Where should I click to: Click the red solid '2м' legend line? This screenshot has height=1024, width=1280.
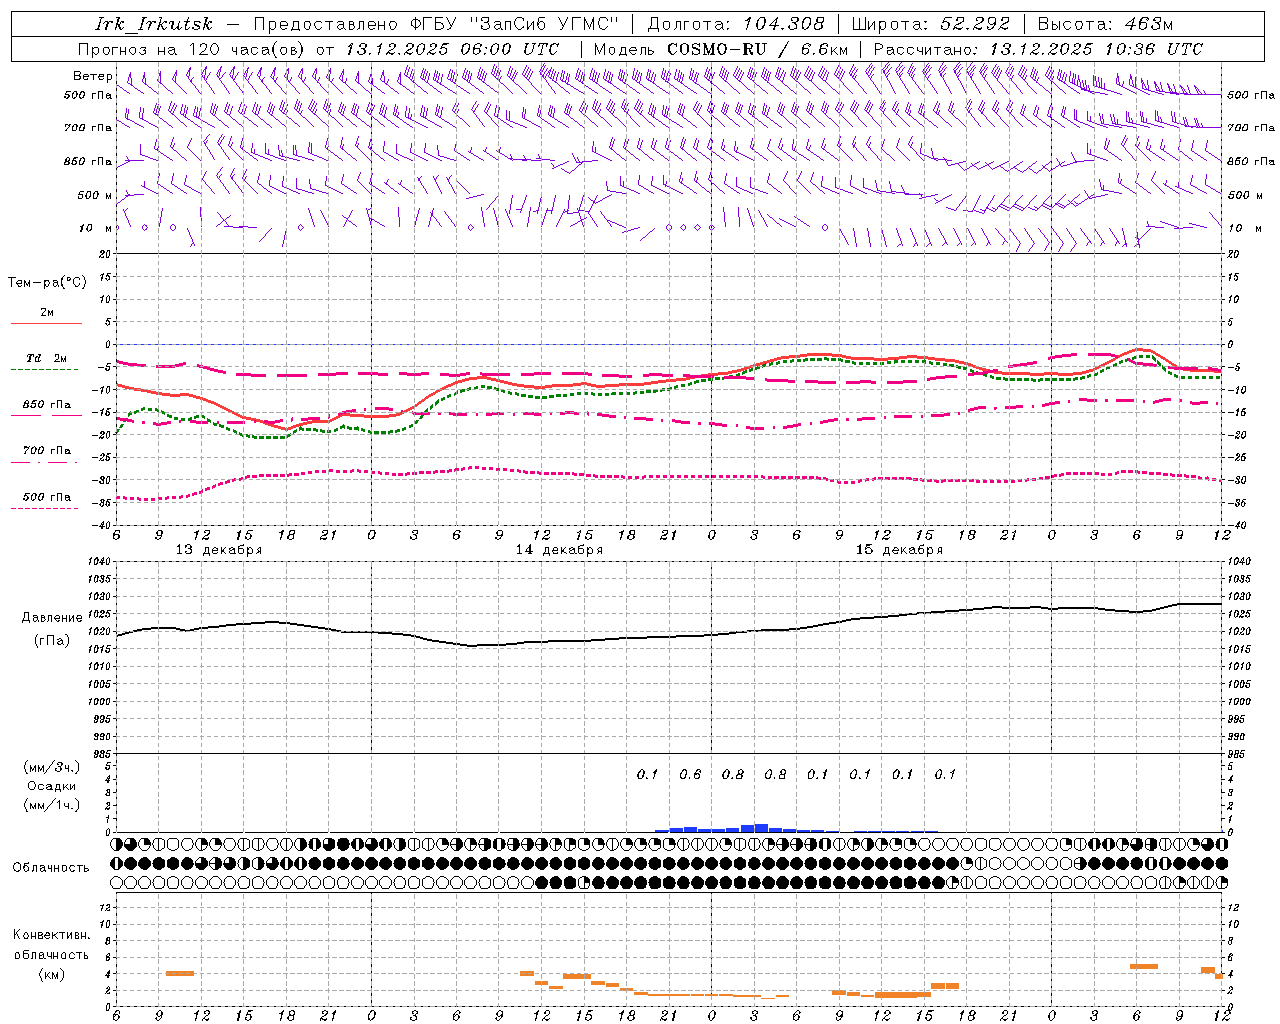coord(46,323)
